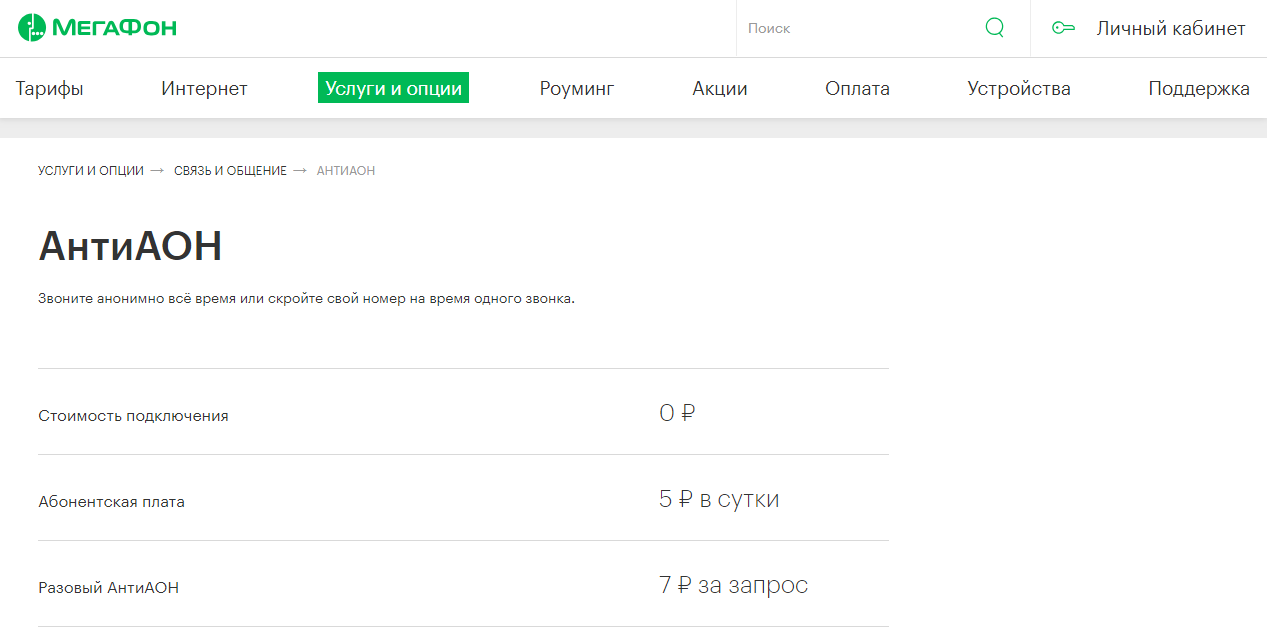Open the Тарифы menu item
This screenshot has height=632, width=1267.
point(50,89)
